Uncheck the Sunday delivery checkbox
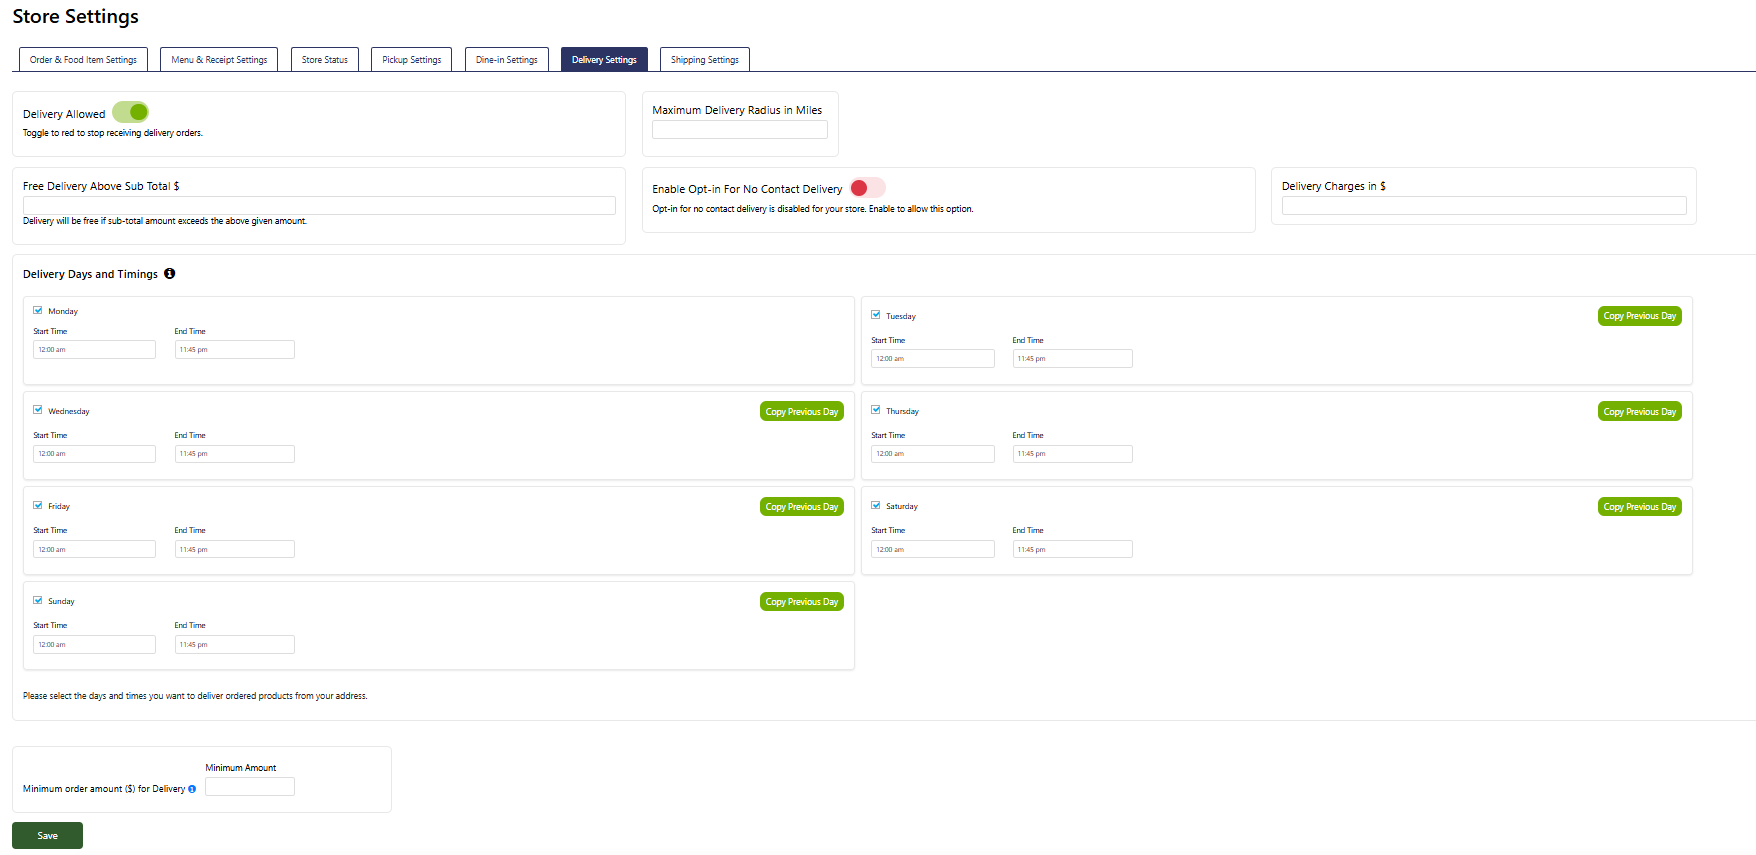The width and height of the screenshot is (1756, 855). click(x=38, y=601)
